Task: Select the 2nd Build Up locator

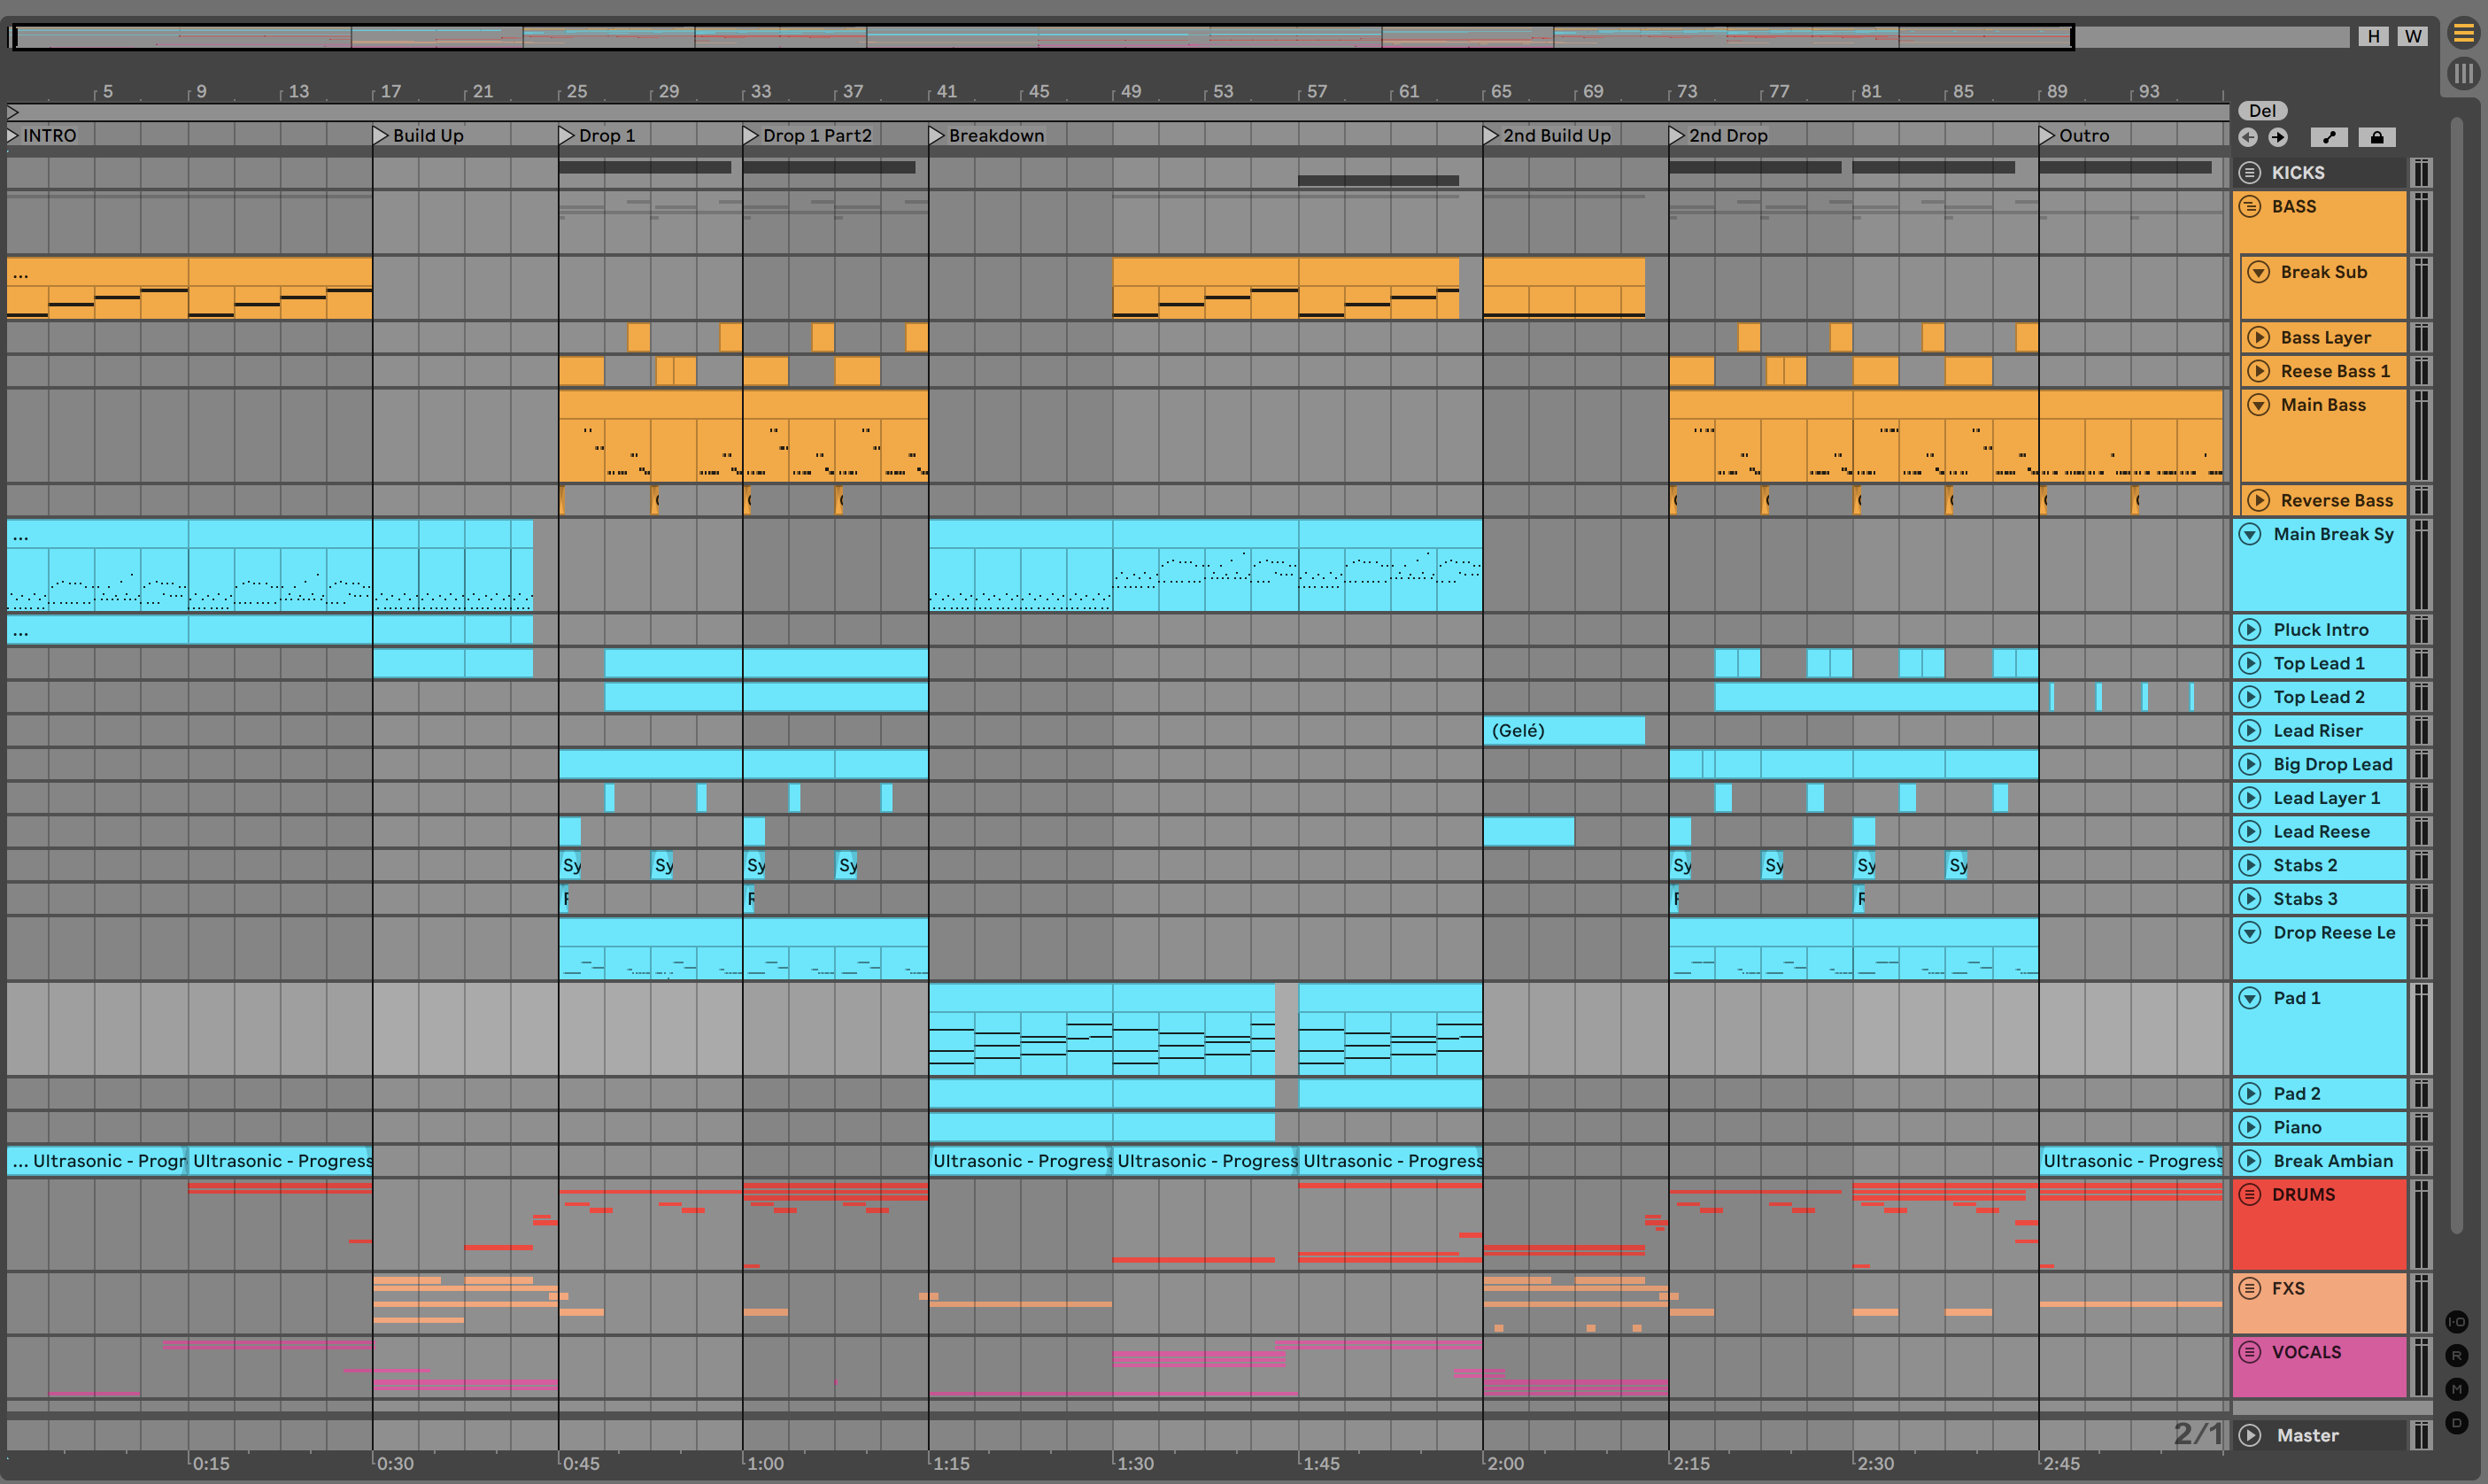Action: click(x=1548, y=135)
